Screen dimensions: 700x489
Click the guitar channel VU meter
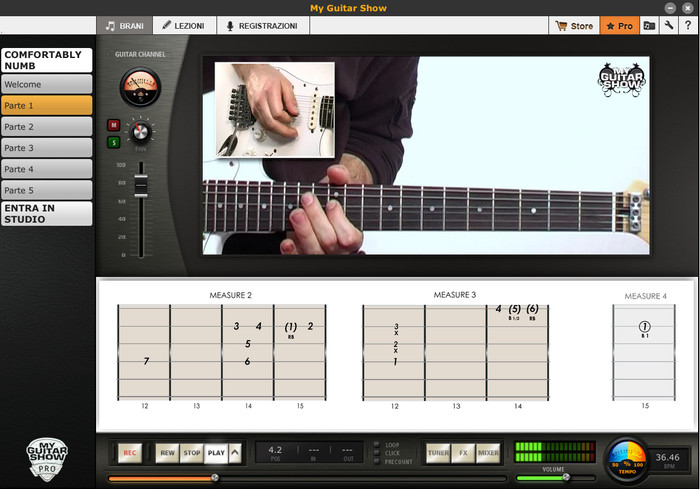[140, 87]
